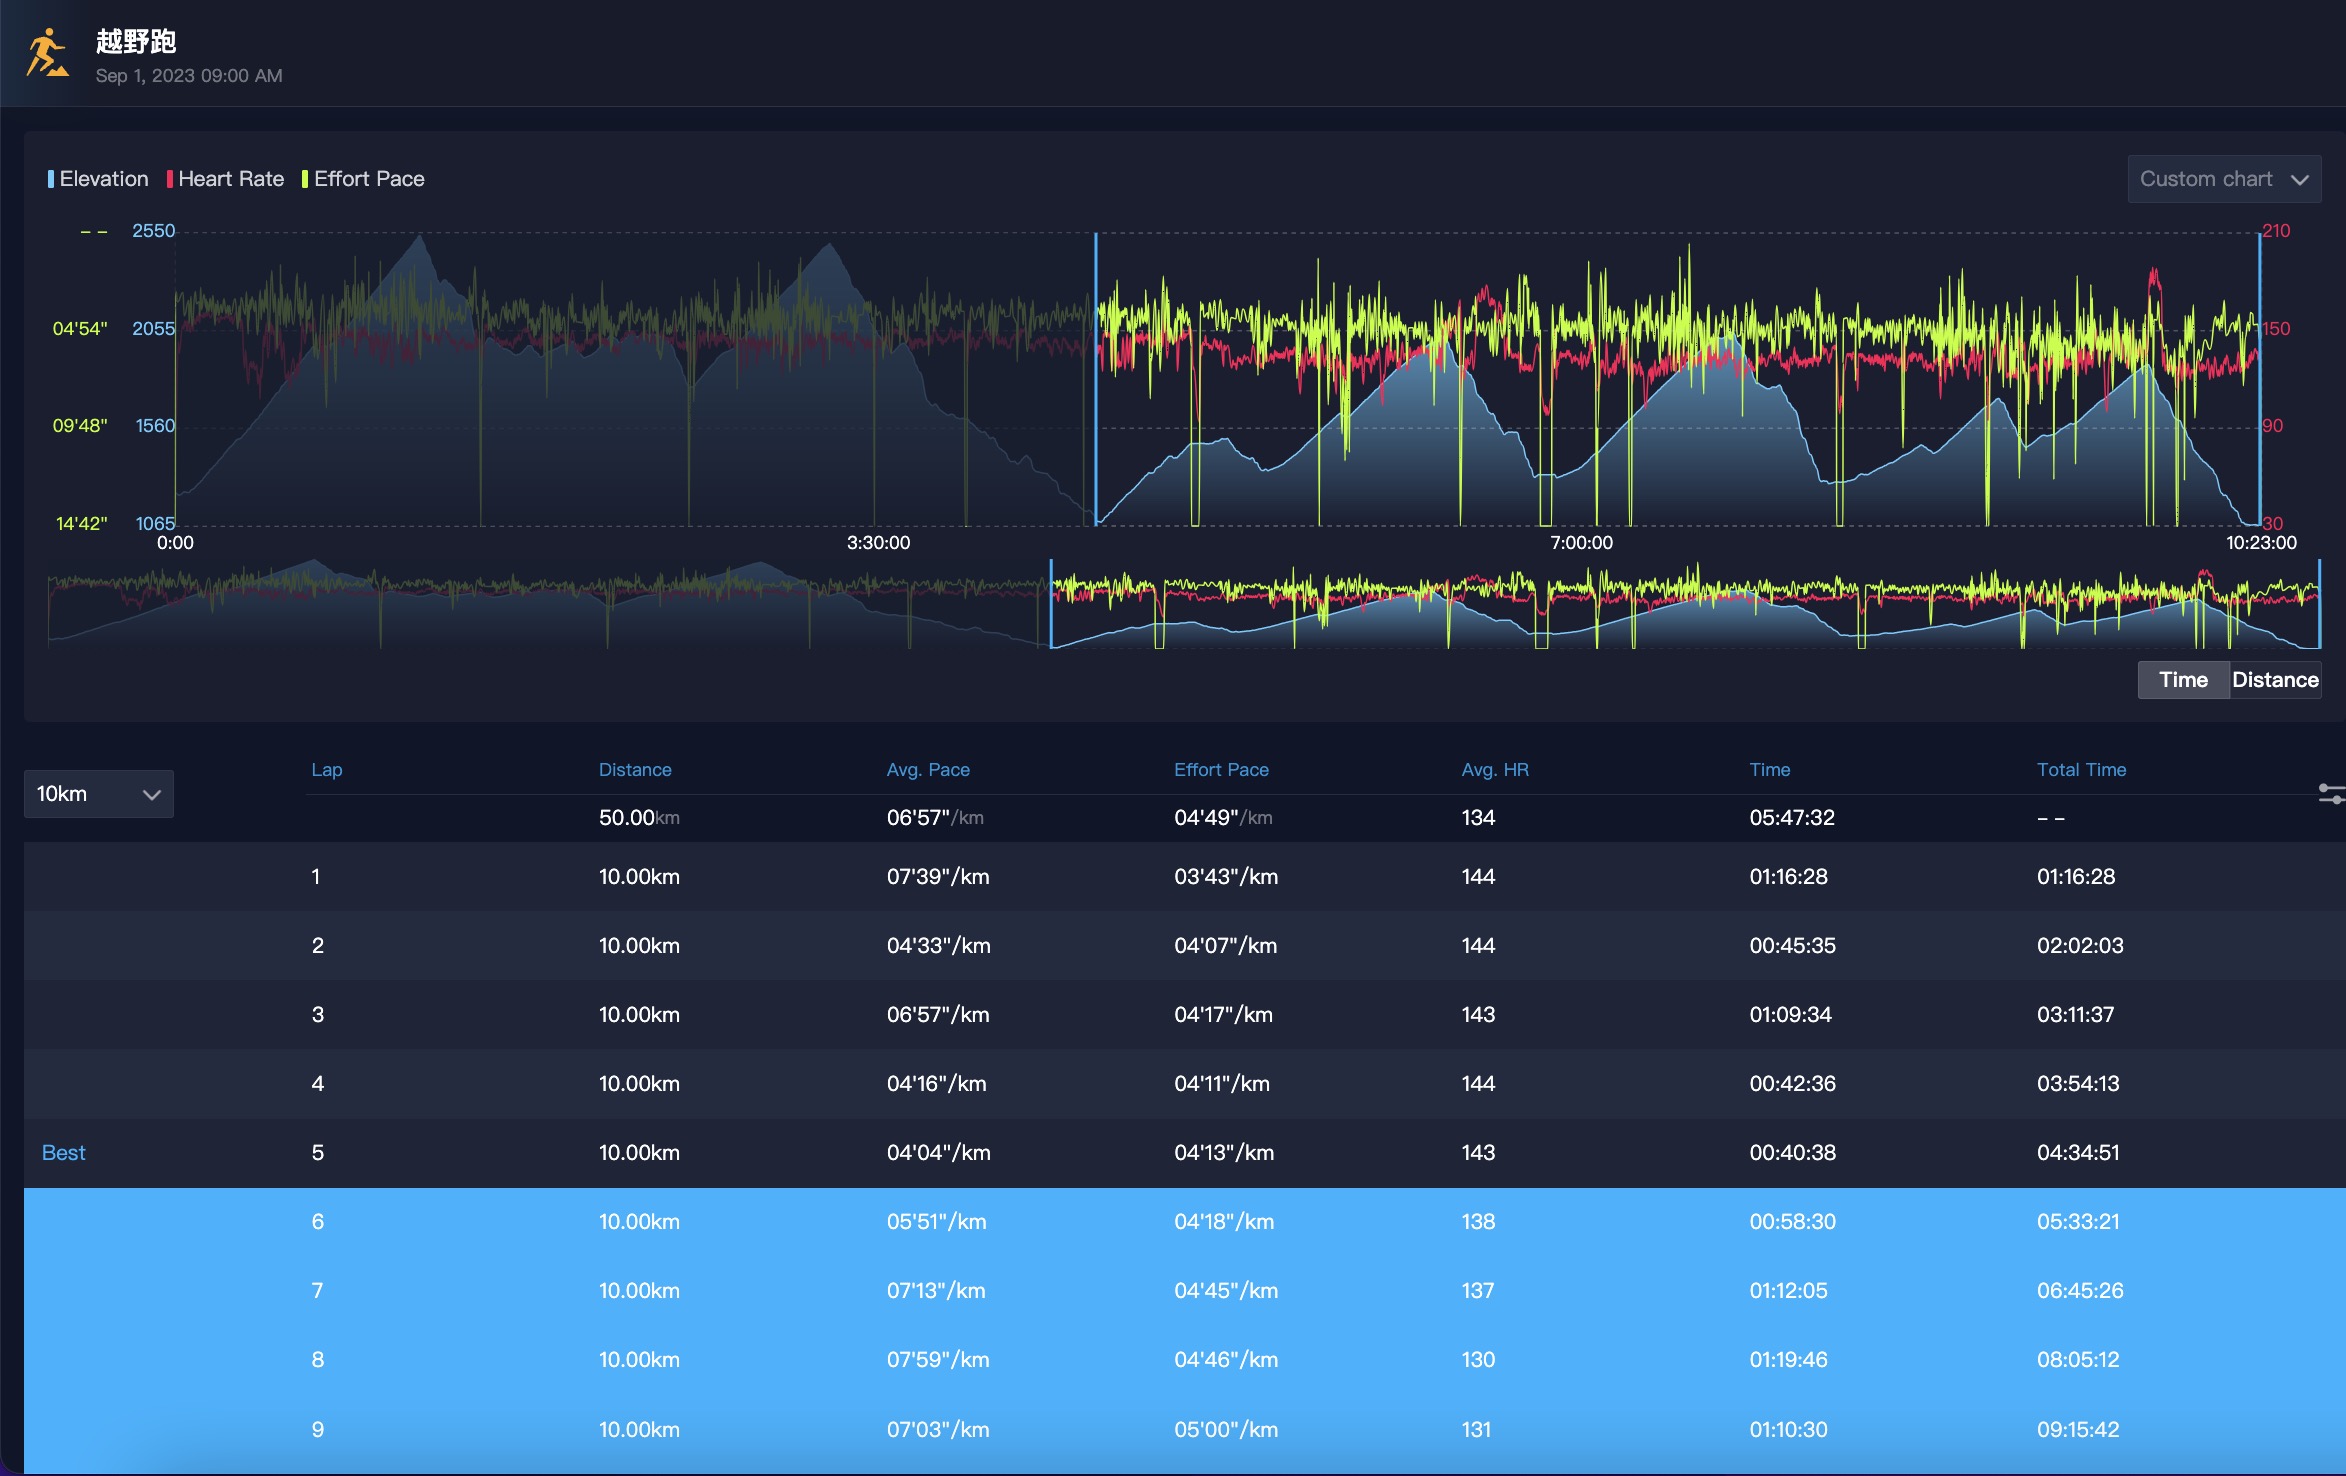Click the Best label on lap 5
Image resolution: width=2346 pixels, height=1476 pixels.
pyautogui.click(x=64, y=1153)
